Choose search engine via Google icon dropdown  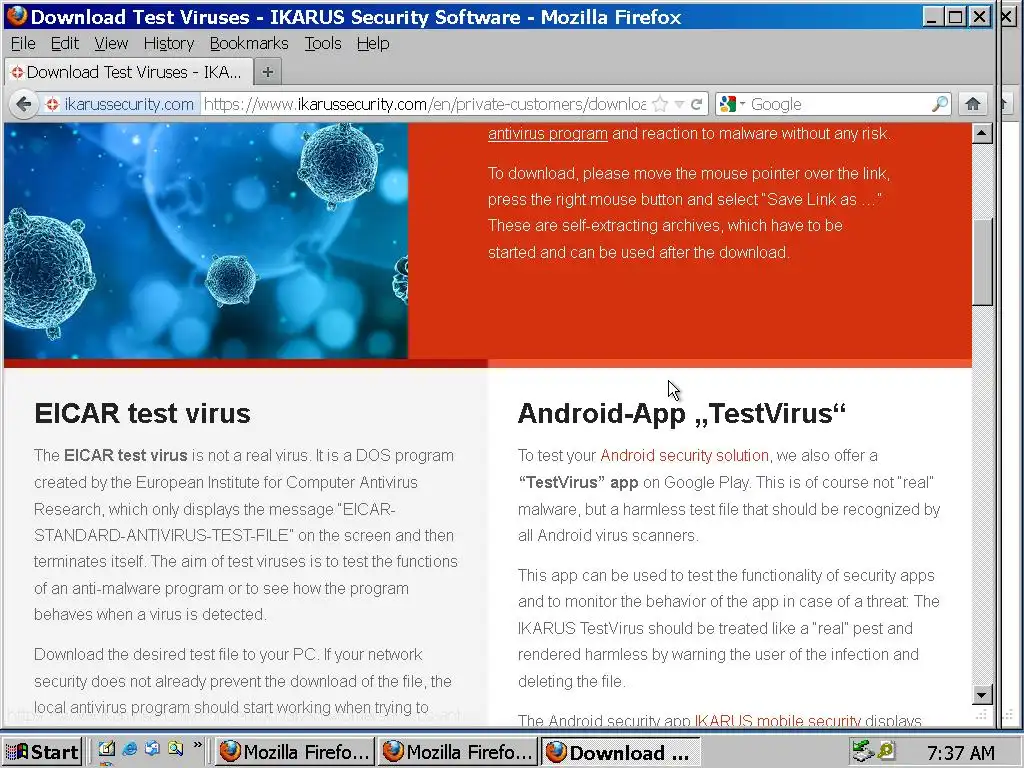click(731, 104)
